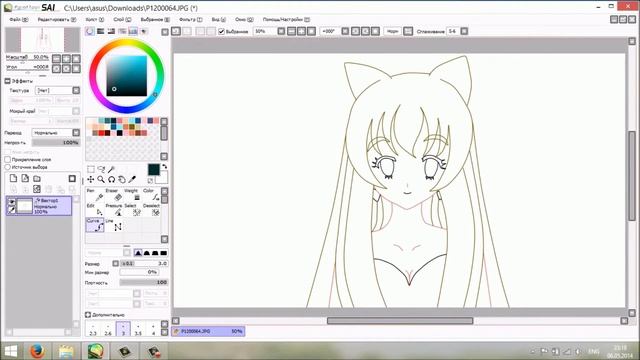Expand the Дополнительно settings section
The image size is (640, 360).
[88, 315]
